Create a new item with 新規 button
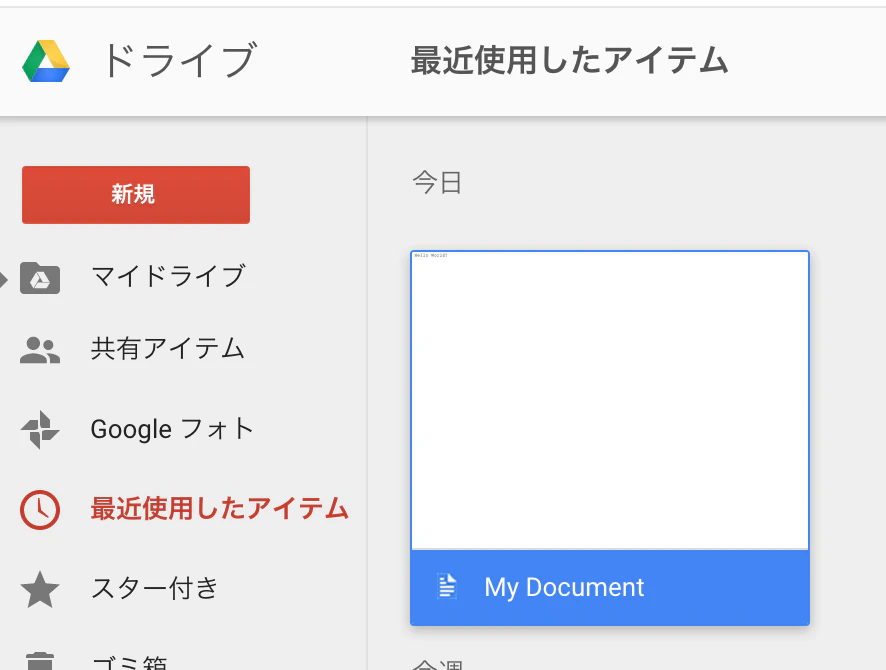The height and width of the screenshot is (670, 886). pos(136,195)
